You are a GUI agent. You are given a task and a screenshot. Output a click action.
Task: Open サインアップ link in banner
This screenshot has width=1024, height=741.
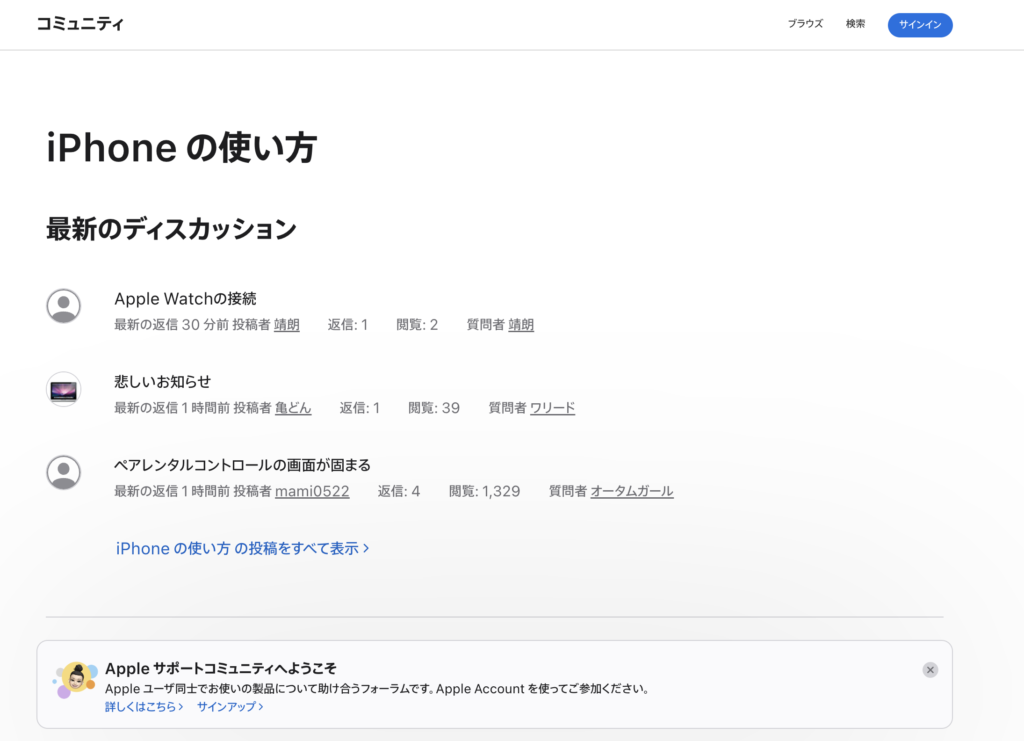(x=230, y=706)
